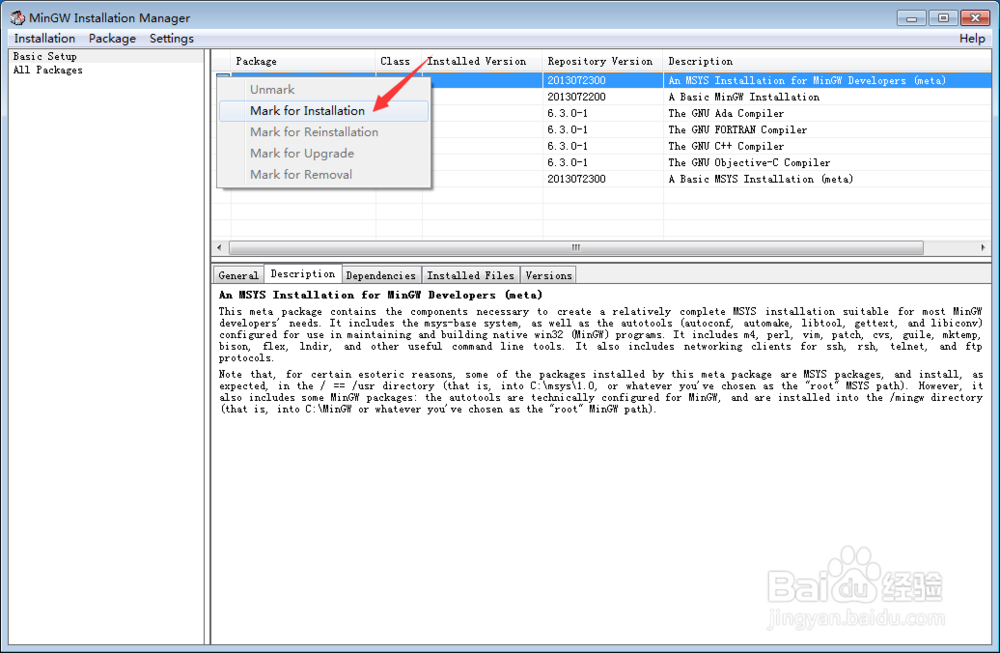Click the Description column header
The height and width of the screenshot is (653, 1000).
[x=827, y=61]
